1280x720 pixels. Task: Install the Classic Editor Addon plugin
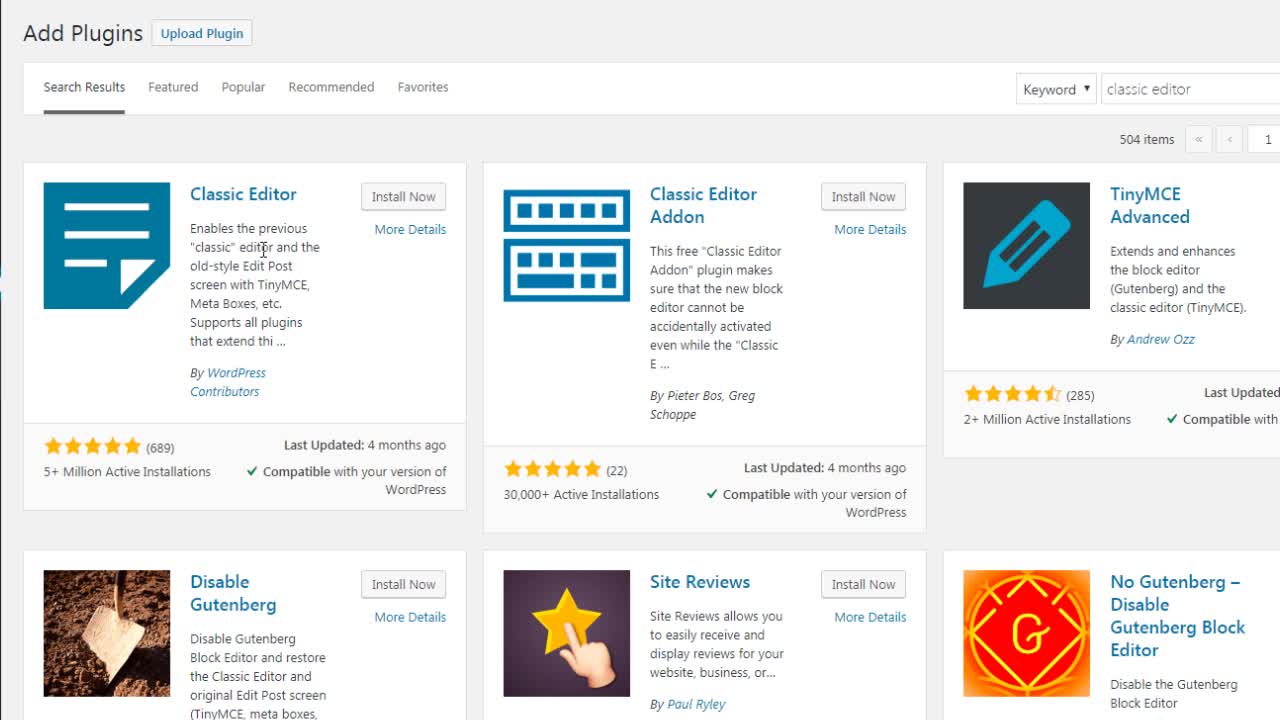(x=864, y=197)
